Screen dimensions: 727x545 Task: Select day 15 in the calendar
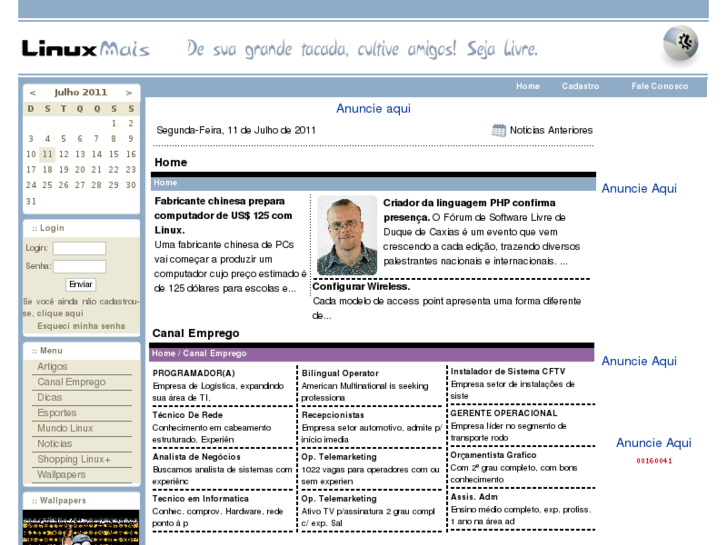114,154
